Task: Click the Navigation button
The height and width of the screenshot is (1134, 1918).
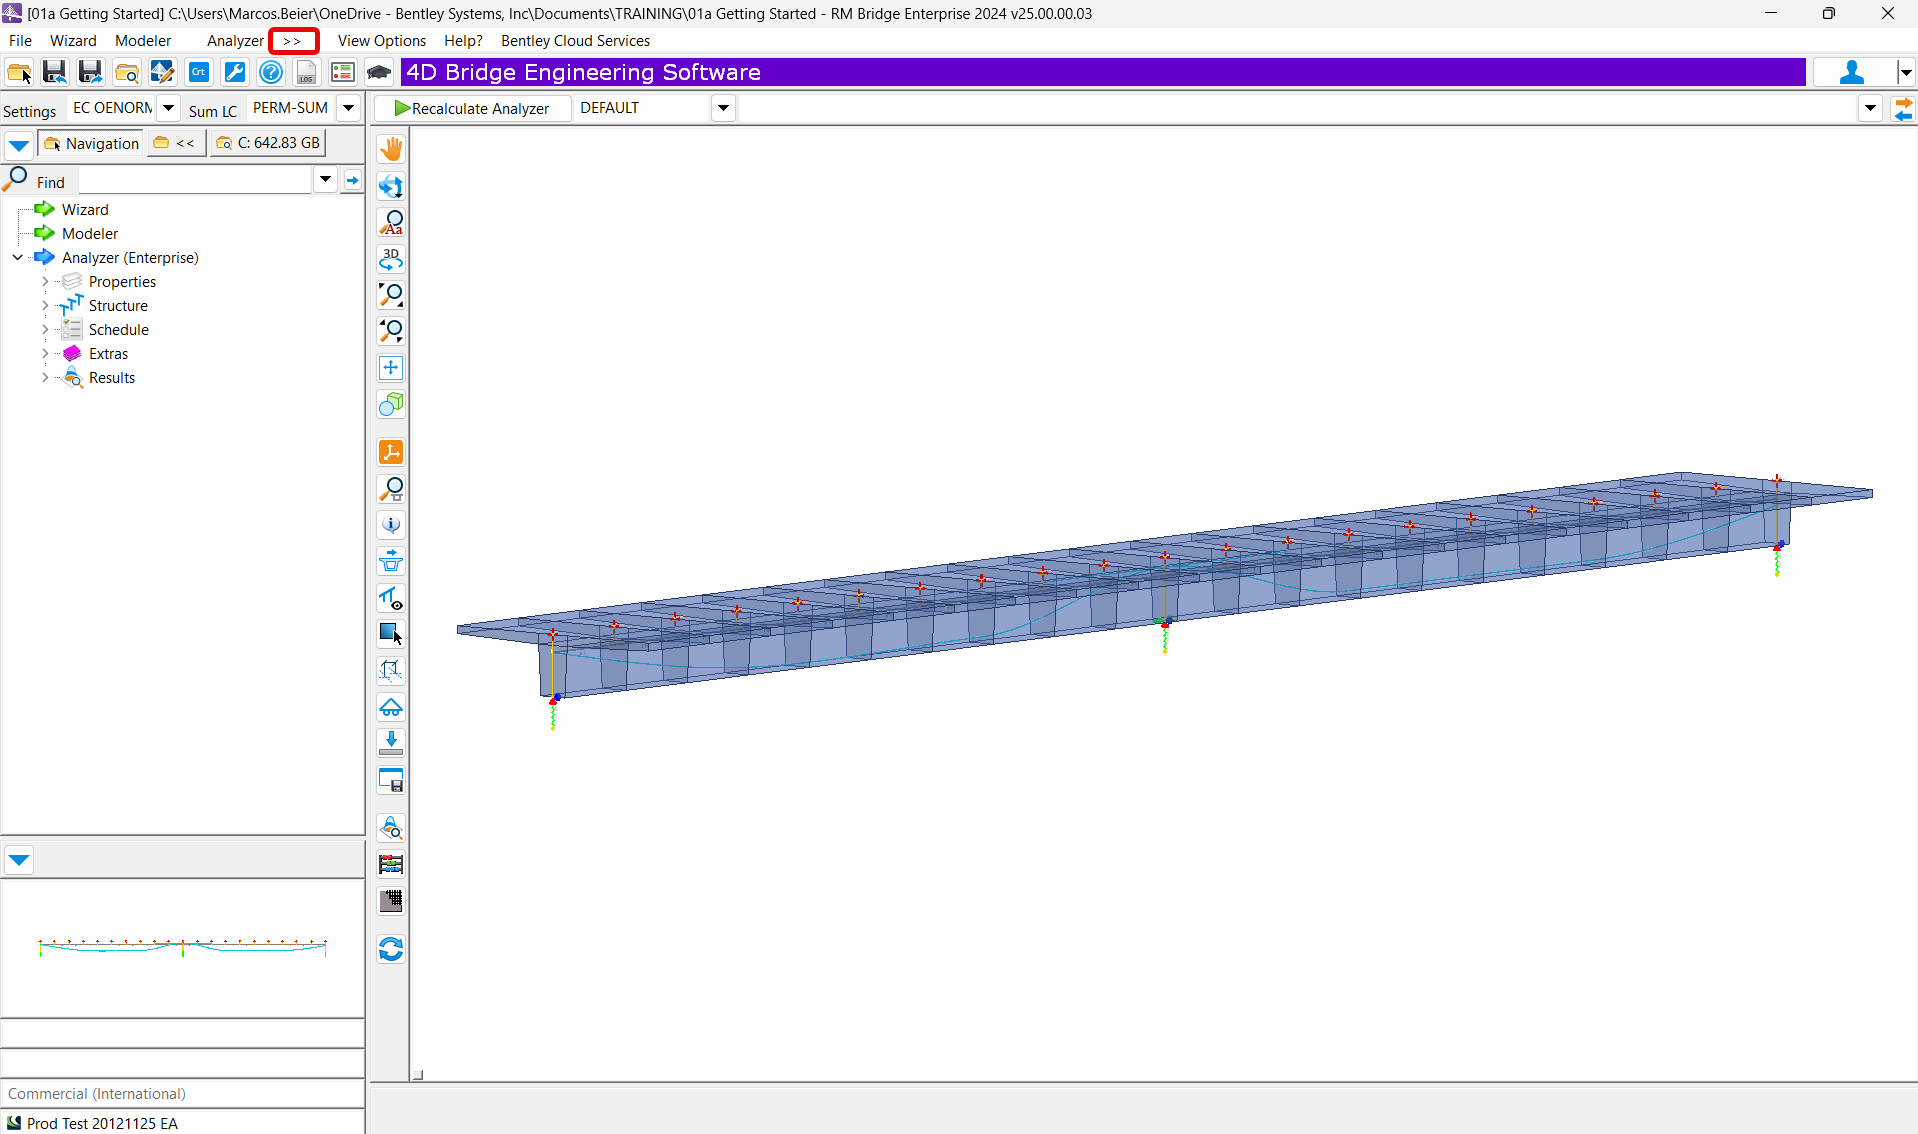Action: [91, 143]
